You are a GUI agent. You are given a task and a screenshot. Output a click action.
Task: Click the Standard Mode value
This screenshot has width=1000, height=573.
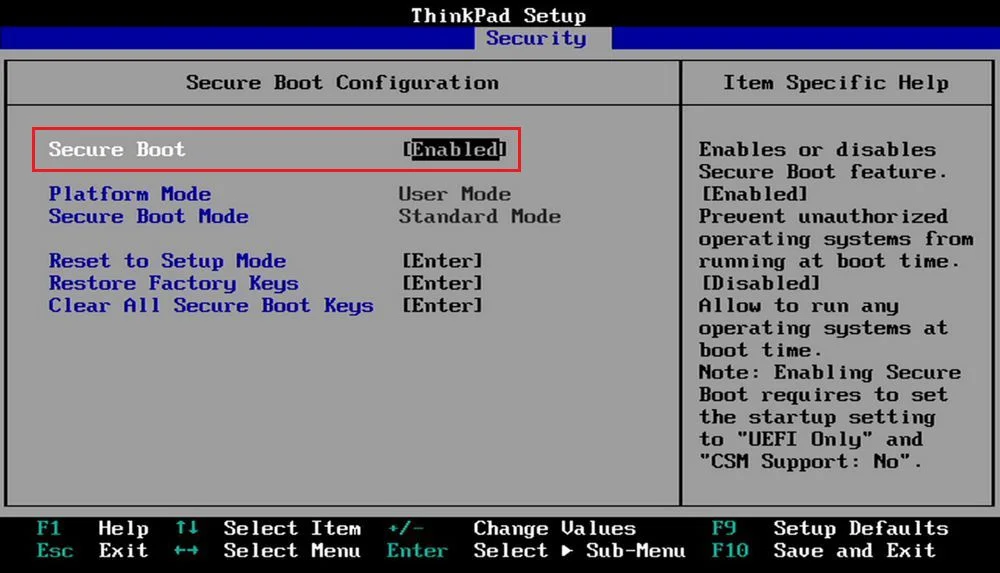point(480,216)
